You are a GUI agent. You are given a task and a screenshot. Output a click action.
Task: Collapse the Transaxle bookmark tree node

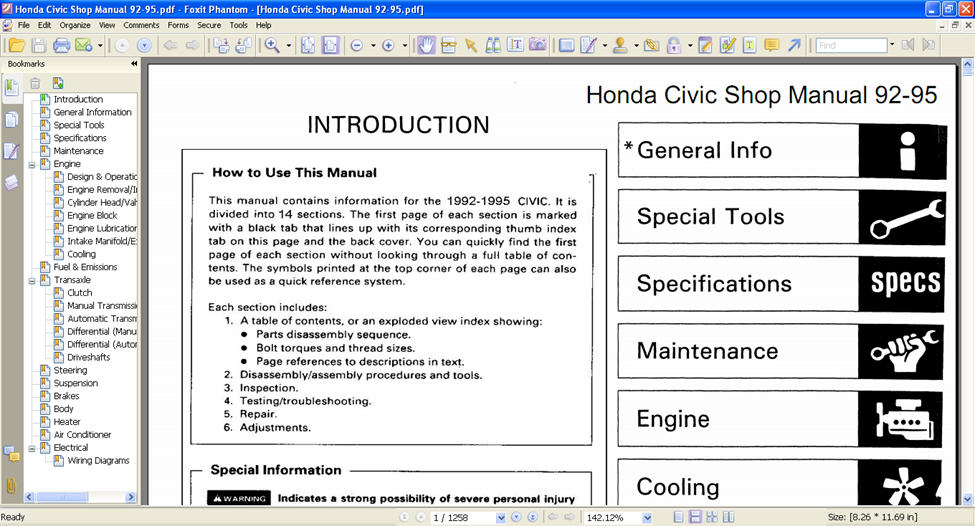32,281
